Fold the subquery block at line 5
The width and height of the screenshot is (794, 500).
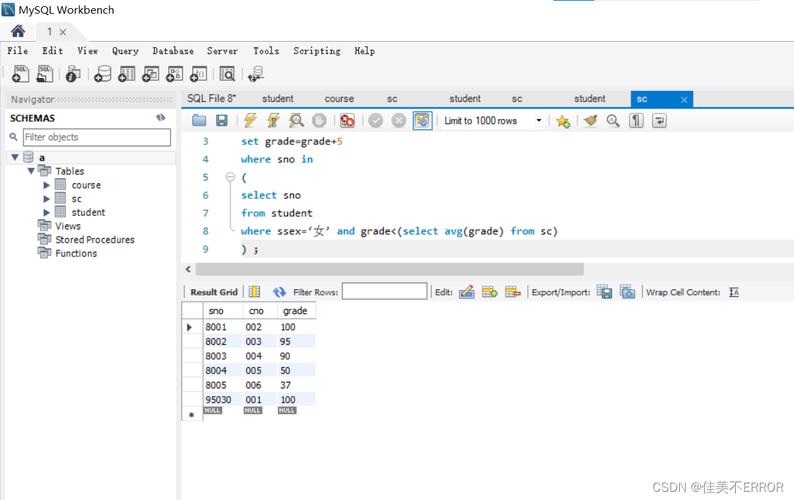[230, 177]
